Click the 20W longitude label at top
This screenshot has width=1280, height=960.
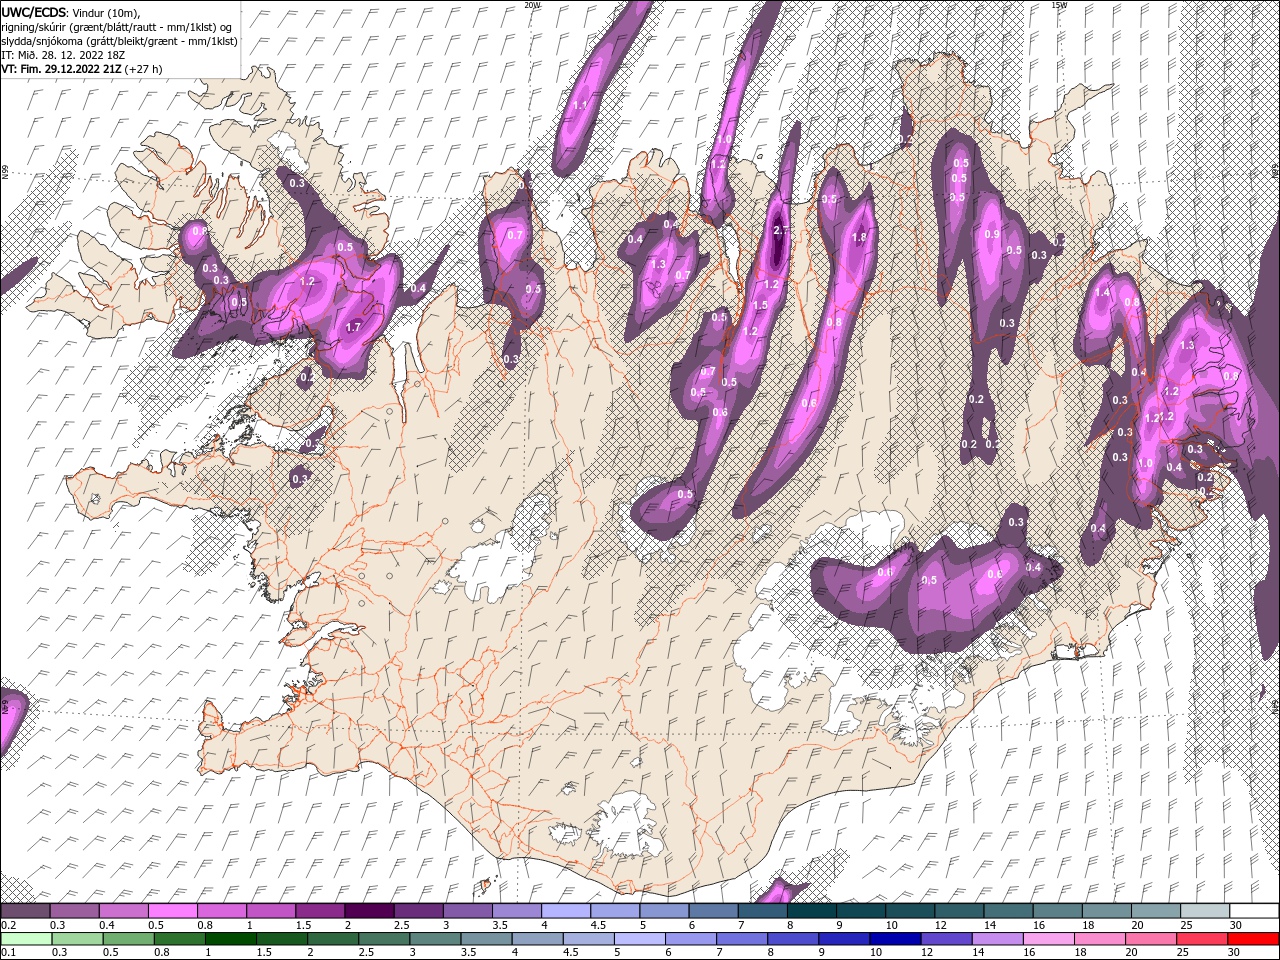tap(532, 5)
